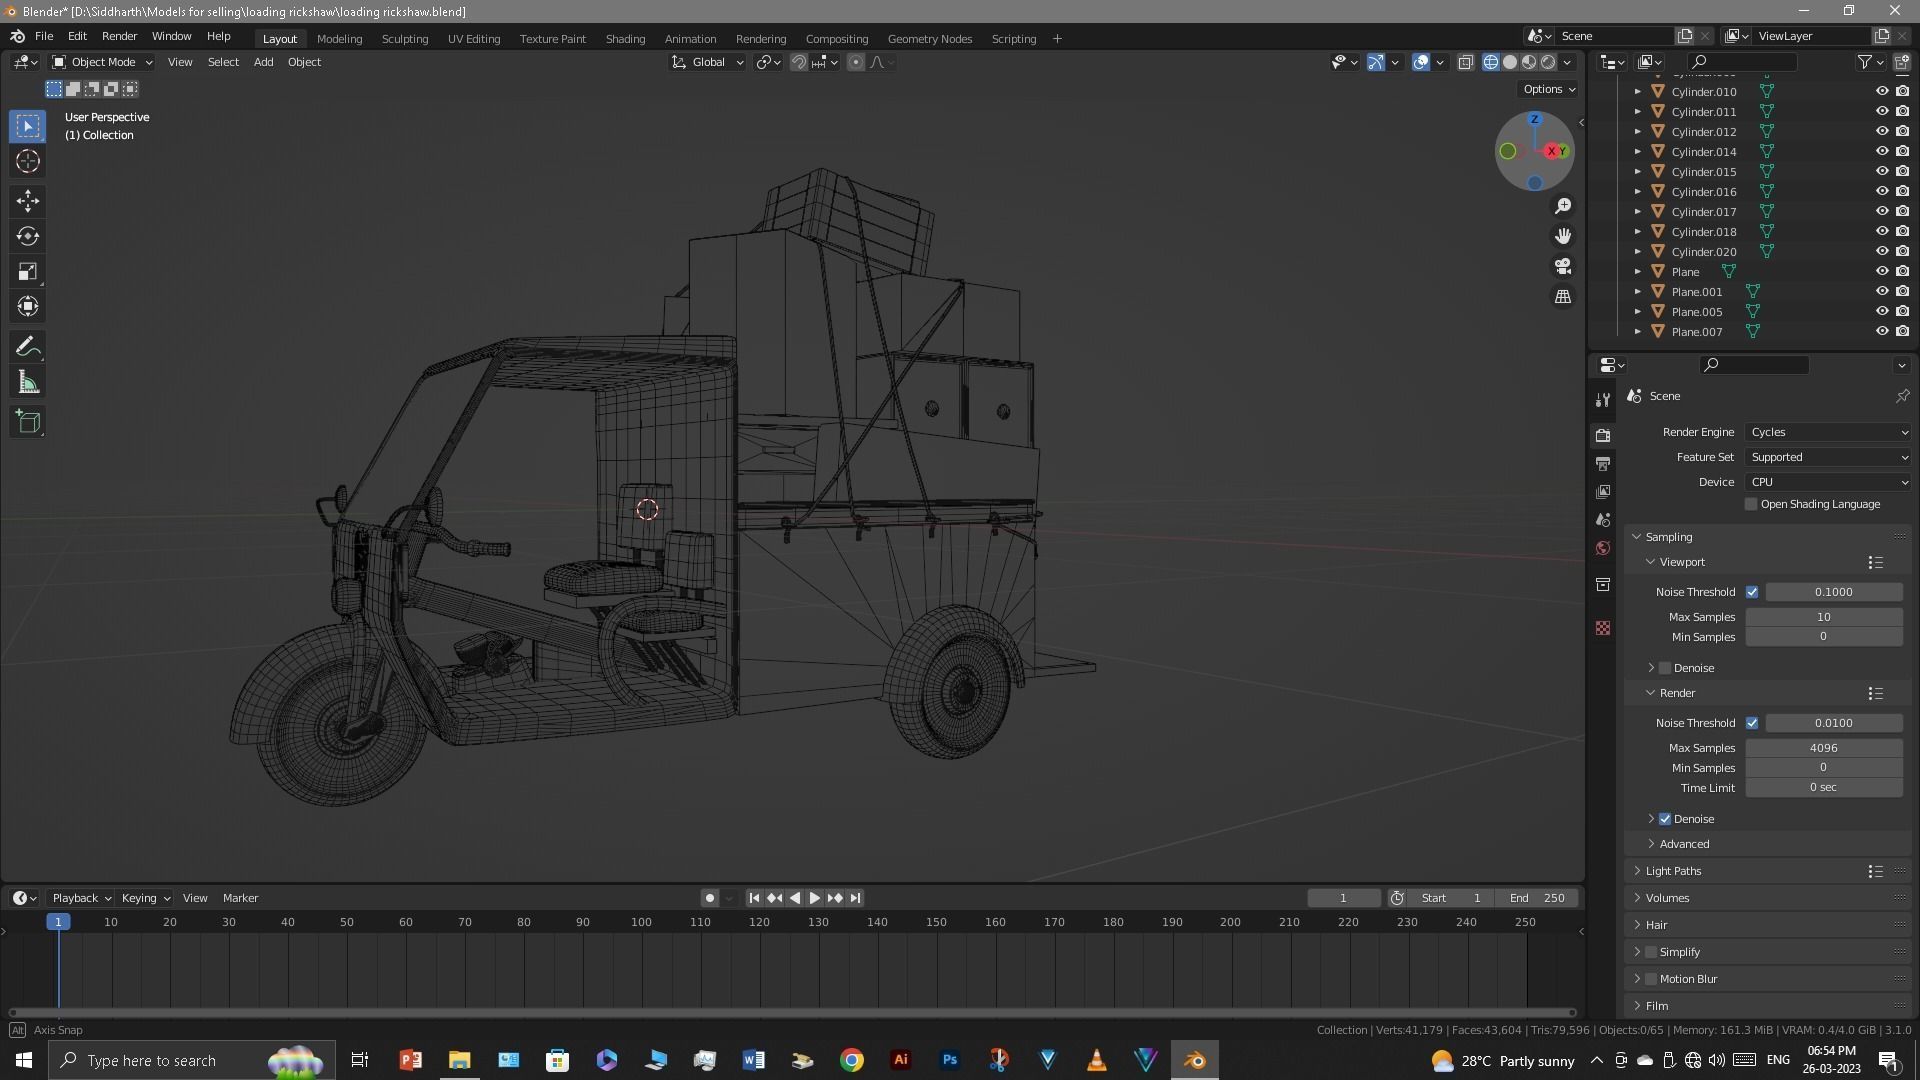Click the End frame field 250
Screen dimensions: 1920x1080
pos(1538,898)
